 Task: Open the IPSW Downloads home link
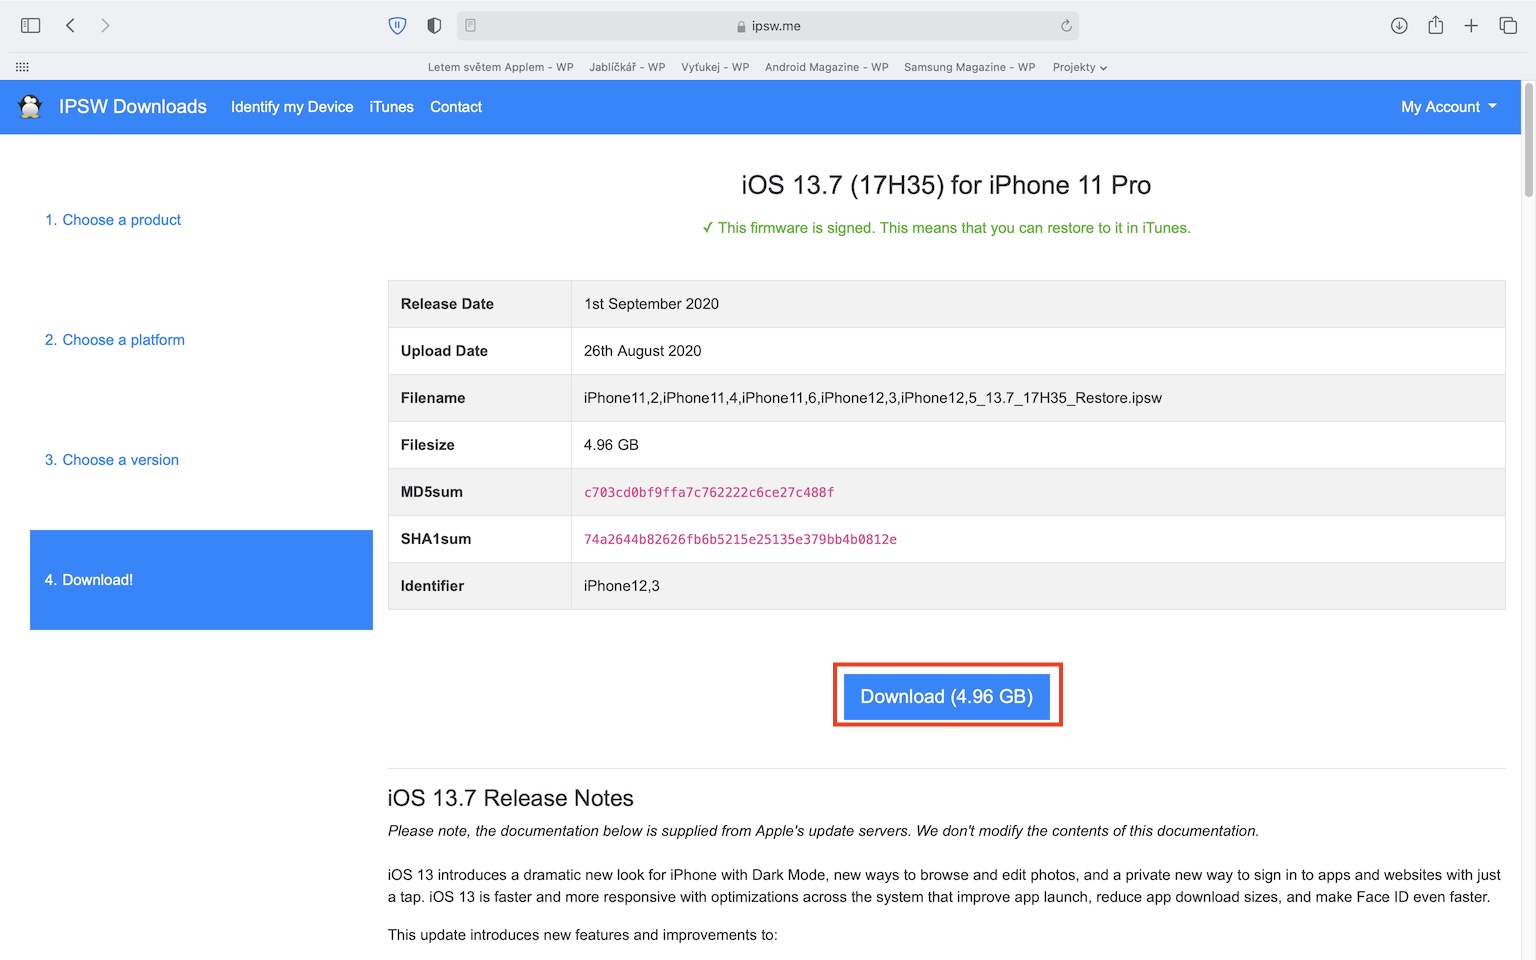(x=133, y=107)
